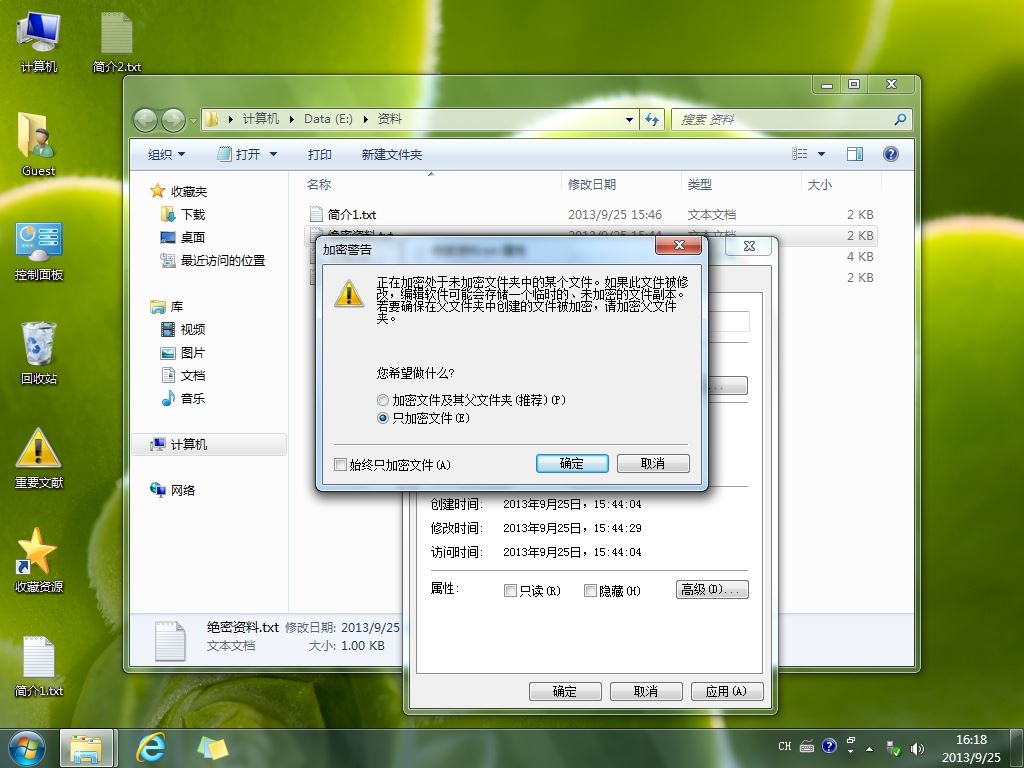Refresh the Explorer address bar
Screen dimensions: 1024x768
(x=652, y=120)
